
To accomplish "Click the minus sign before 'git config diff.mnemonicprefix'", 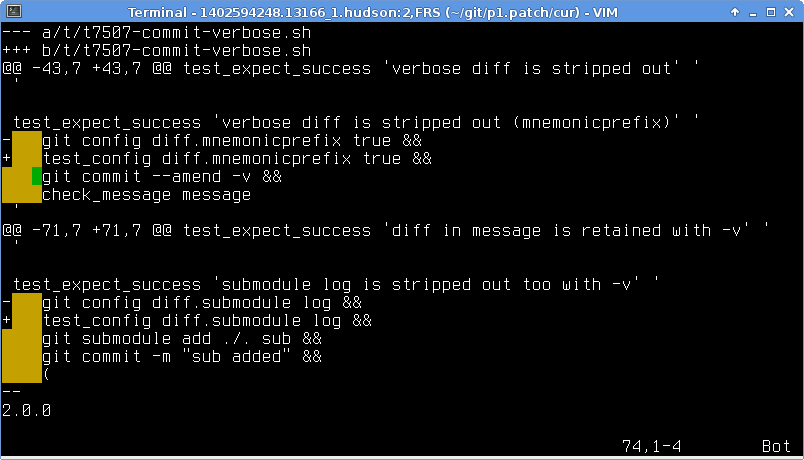I will pyautogui.click(x=7, y=141).
